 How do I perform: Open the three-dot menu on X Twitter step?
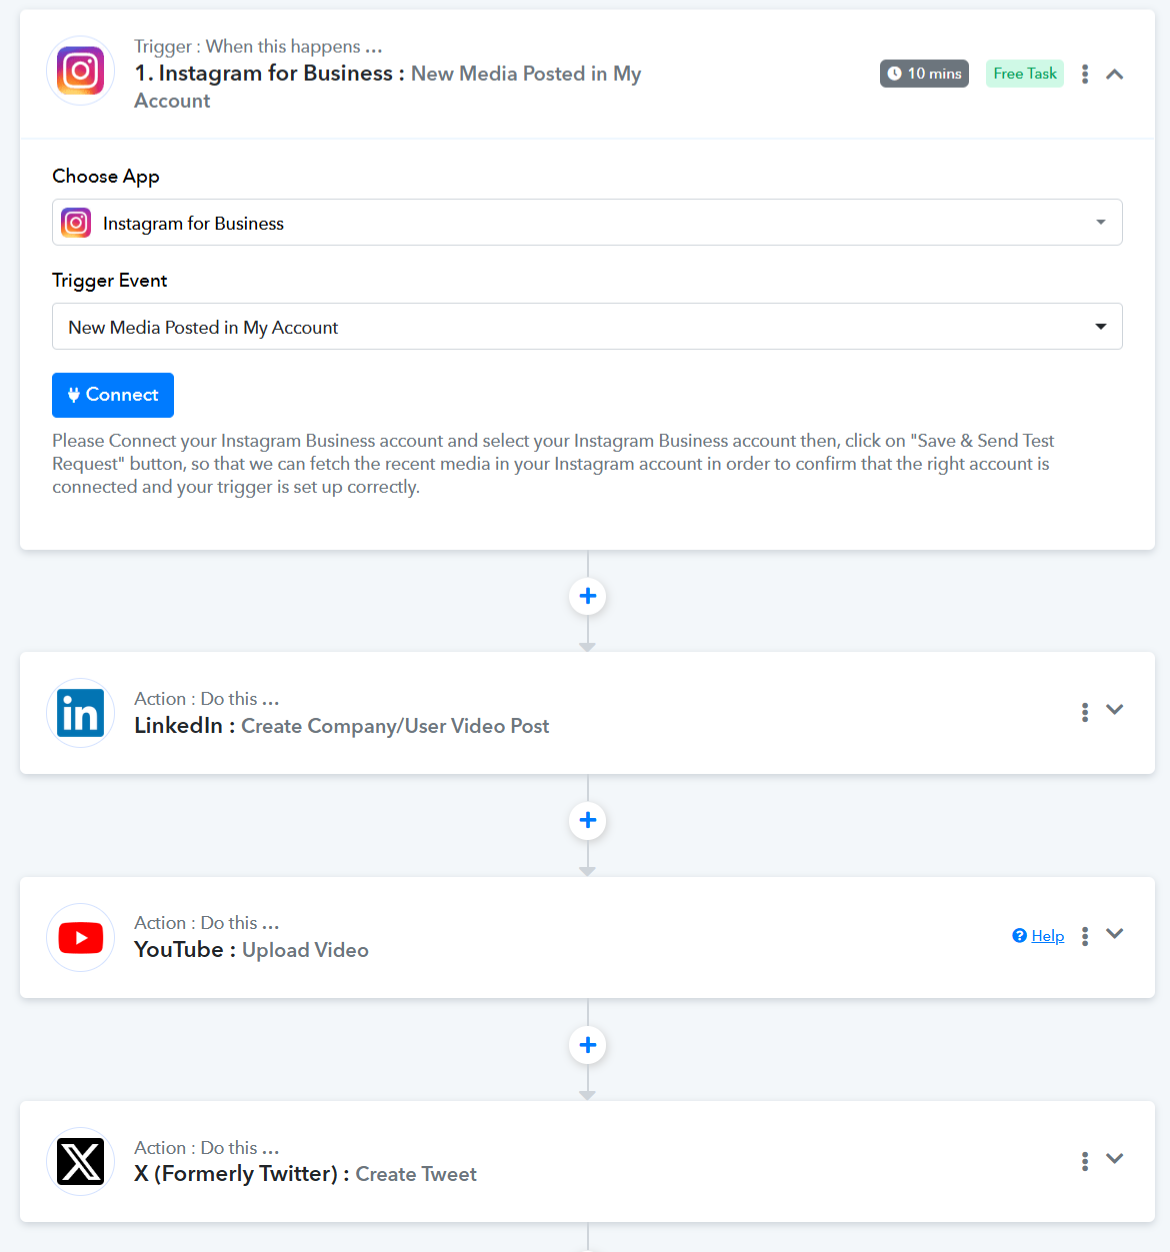(x=1085, y=1161)
